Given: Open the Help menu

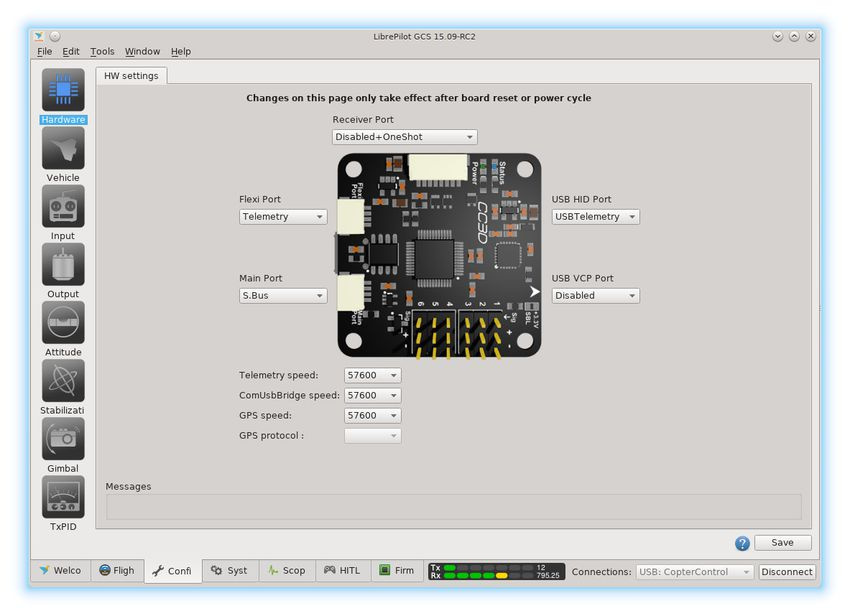Looking at the screenshot, I should point(181,52).
